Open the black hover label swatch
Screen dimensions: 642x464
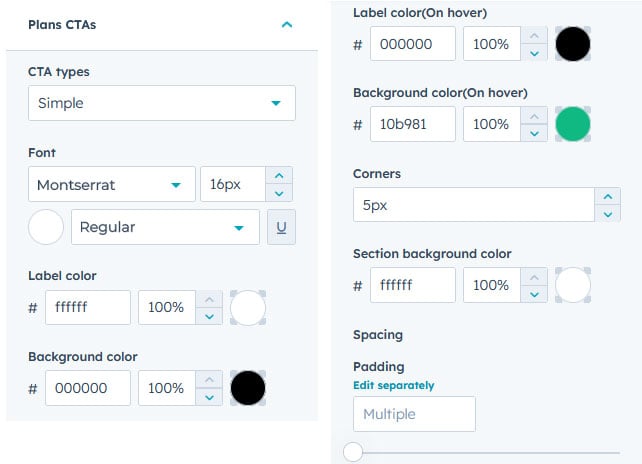[573, 44]
